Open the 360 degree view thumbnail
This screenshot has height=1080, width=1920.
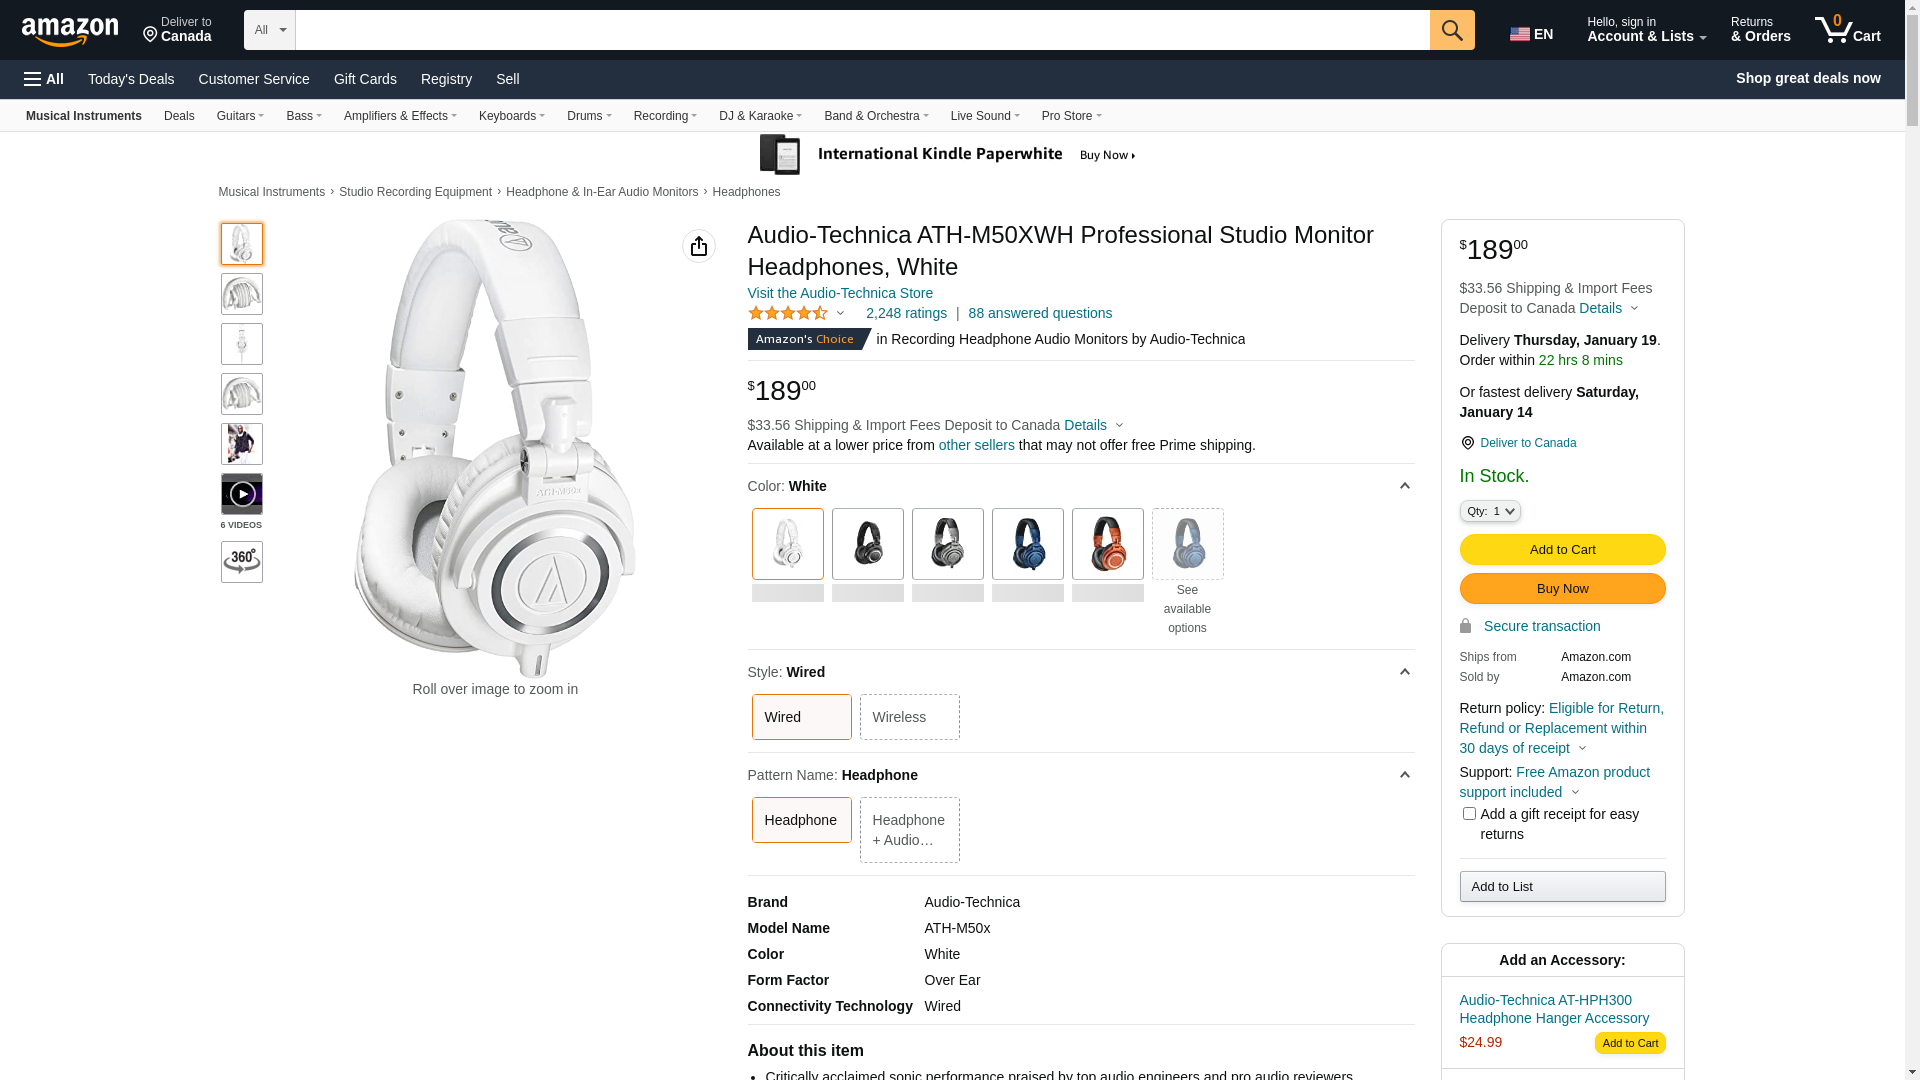242,562
